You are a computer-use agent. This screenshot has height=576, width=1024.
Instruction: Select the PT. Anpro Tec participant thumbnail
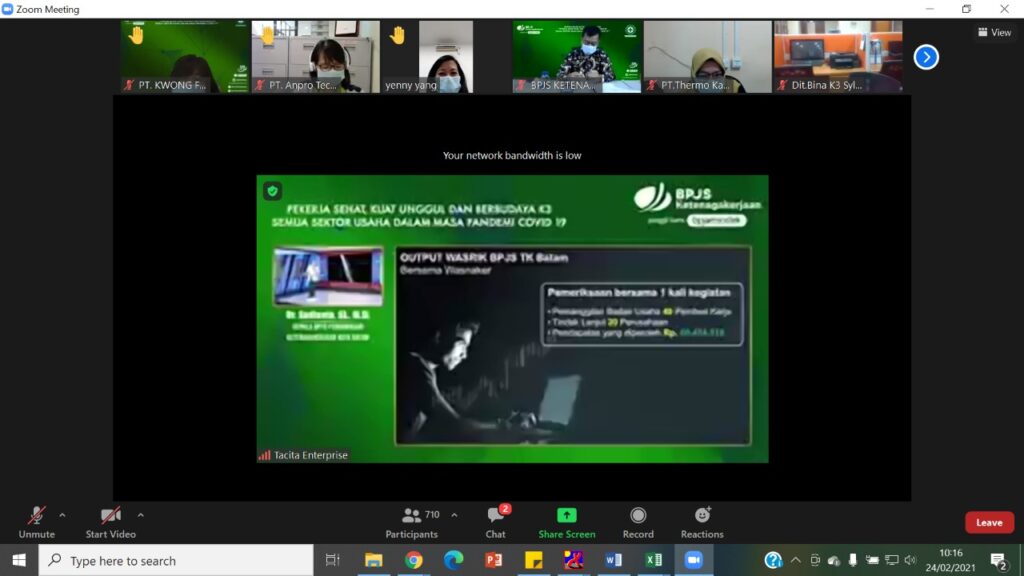pyautogui.click(x=315, y=57)
